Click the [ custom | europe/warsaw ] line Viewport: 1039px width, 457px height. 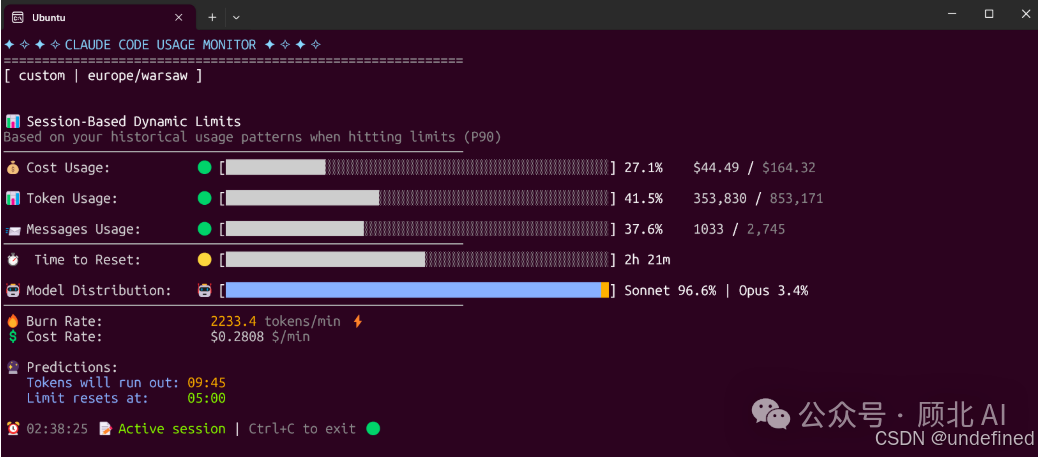[x=103, y=76]
